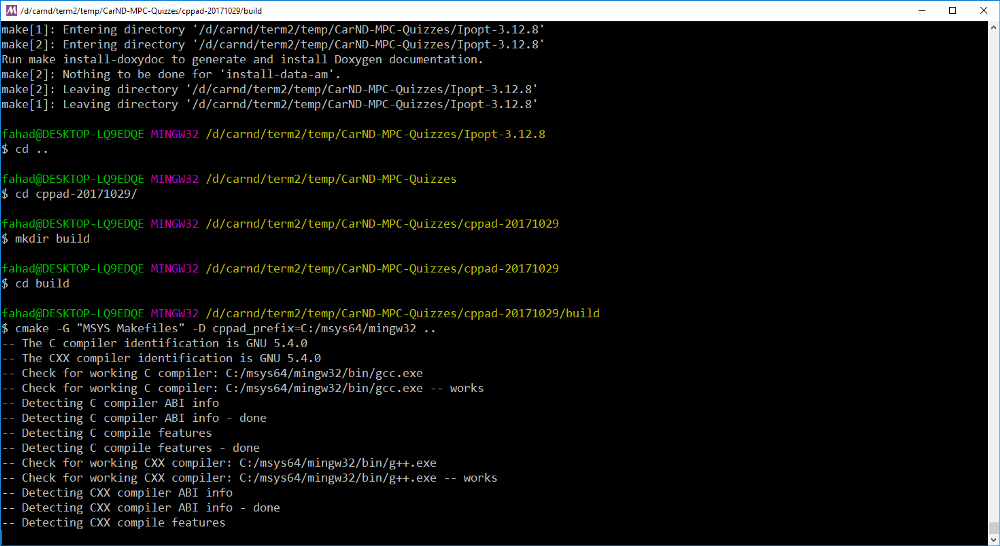This screenshot has width=1000, height=546.
Task: Click the window title path text
Action: click(x=141, y=11)
